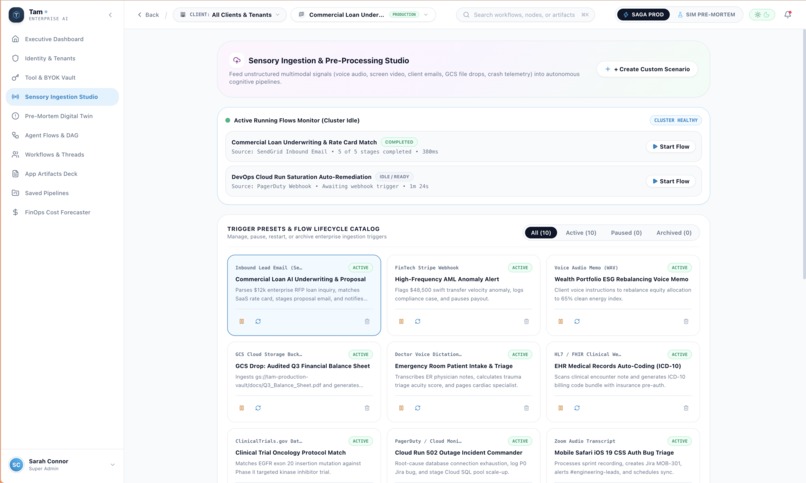Open Saved Pipelines page

pos(62,193)
